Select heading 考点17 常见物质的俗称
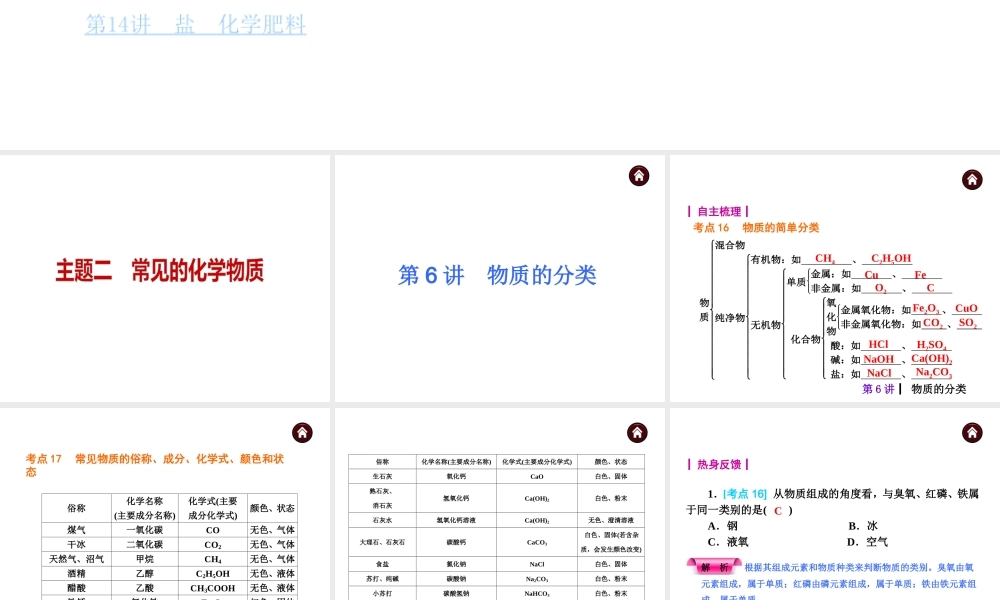 click(x=155, y=465)
